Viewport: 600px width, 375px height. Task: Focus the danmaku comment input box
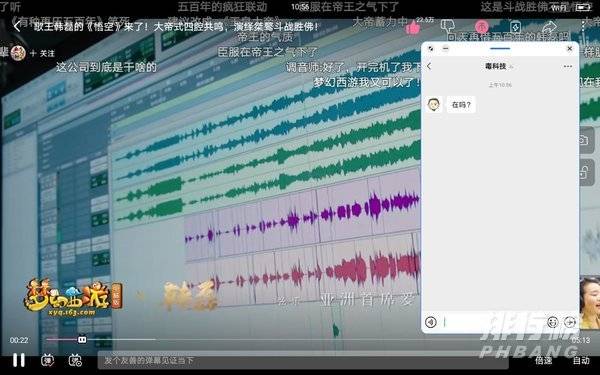click(302, 360)
